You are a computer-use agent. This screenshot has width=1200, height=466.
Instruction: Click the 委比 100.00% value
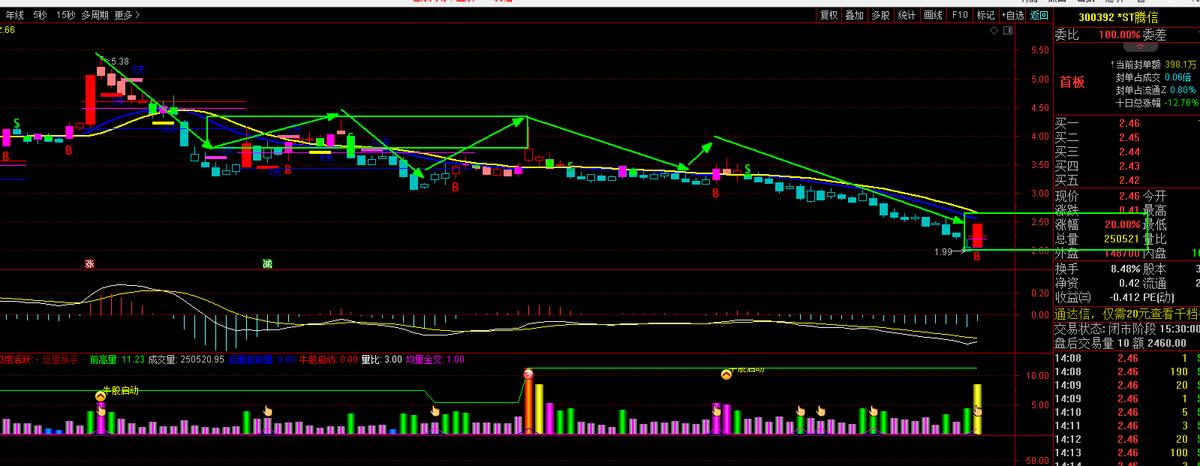[1117, 34]
